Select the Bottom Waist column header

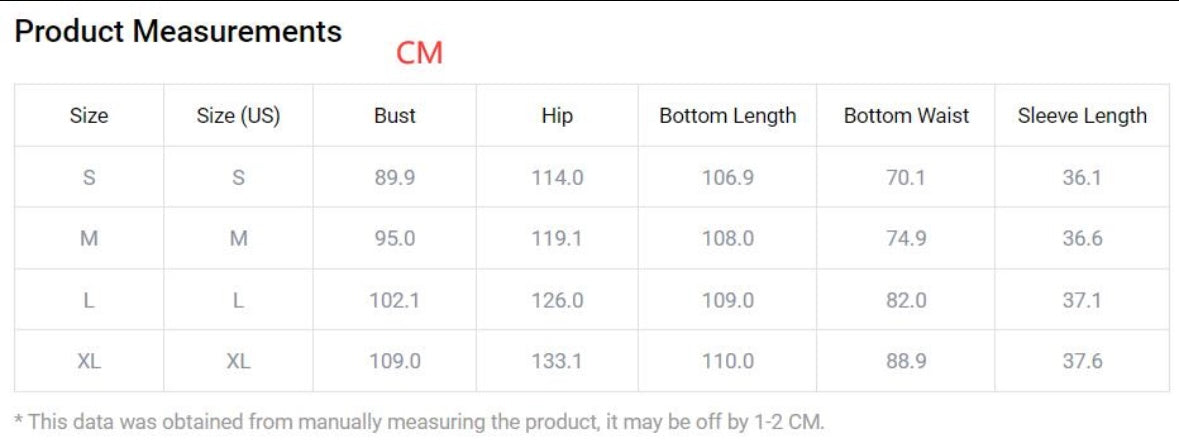(x=906, y=116)
